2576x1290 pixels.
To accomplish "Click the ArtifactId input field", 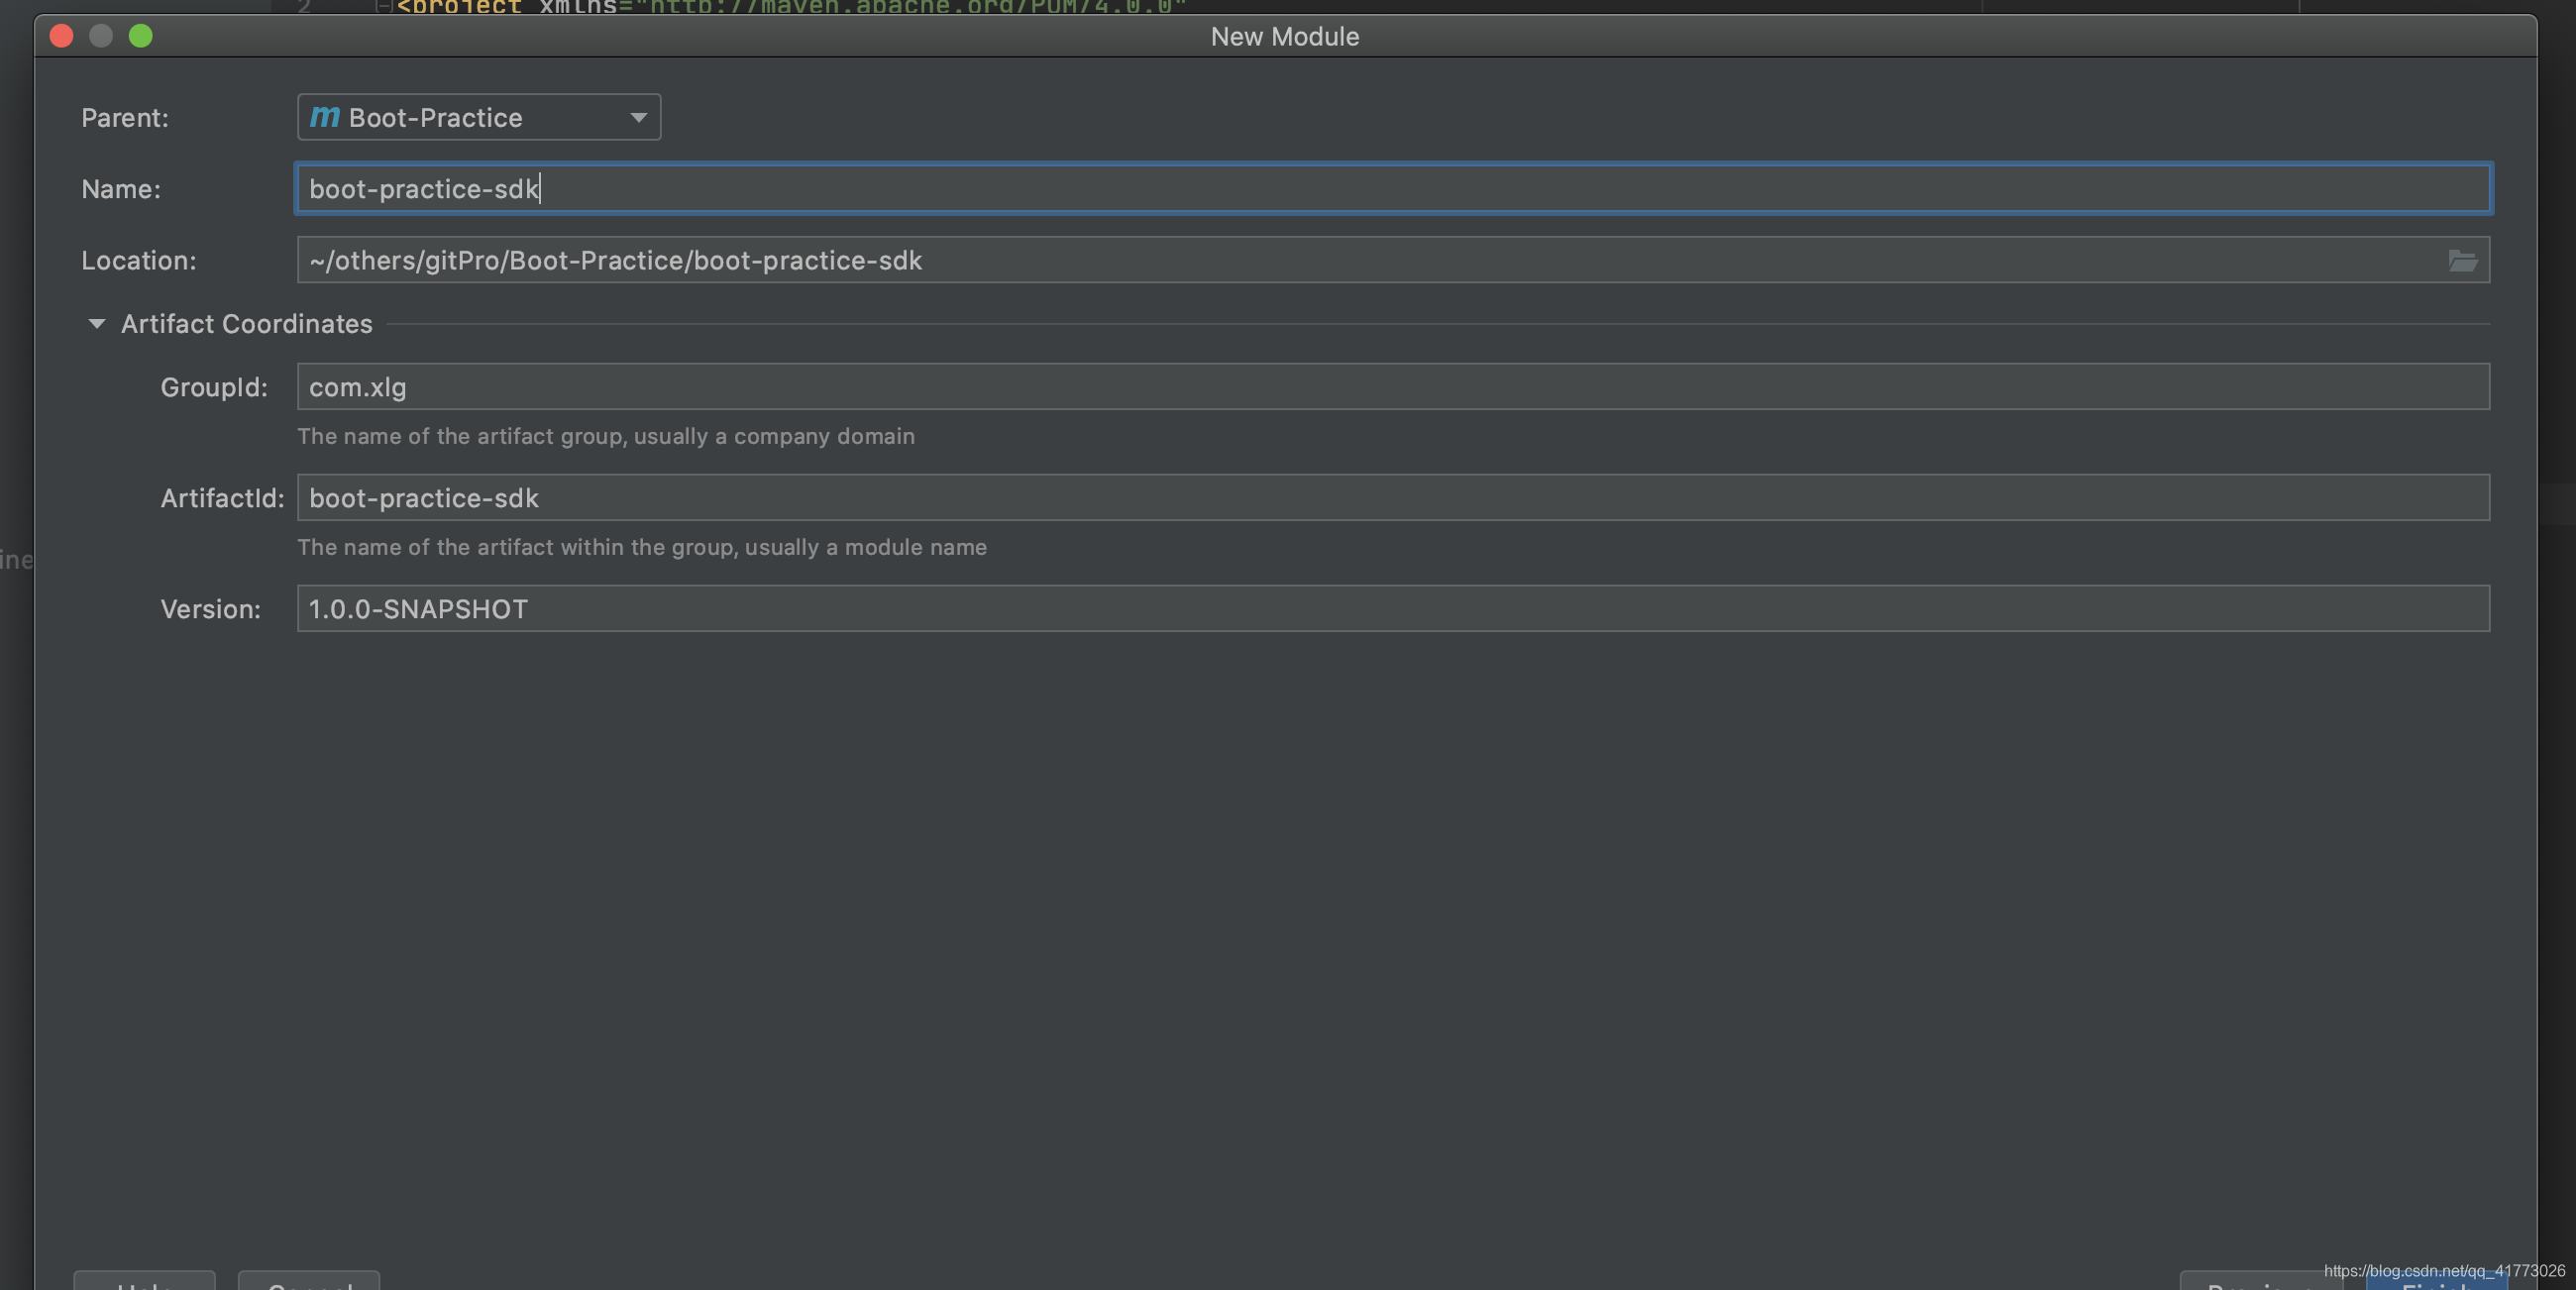I will 1393,498.
